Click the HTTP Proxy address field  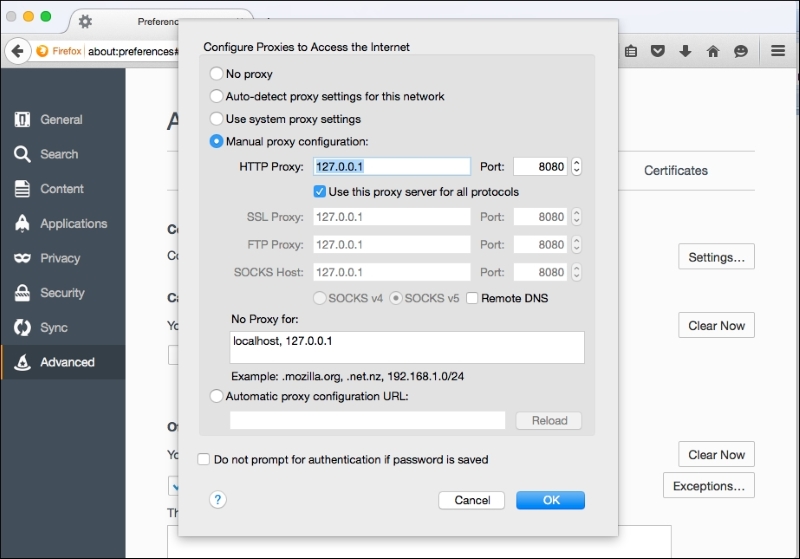point(392,167)
